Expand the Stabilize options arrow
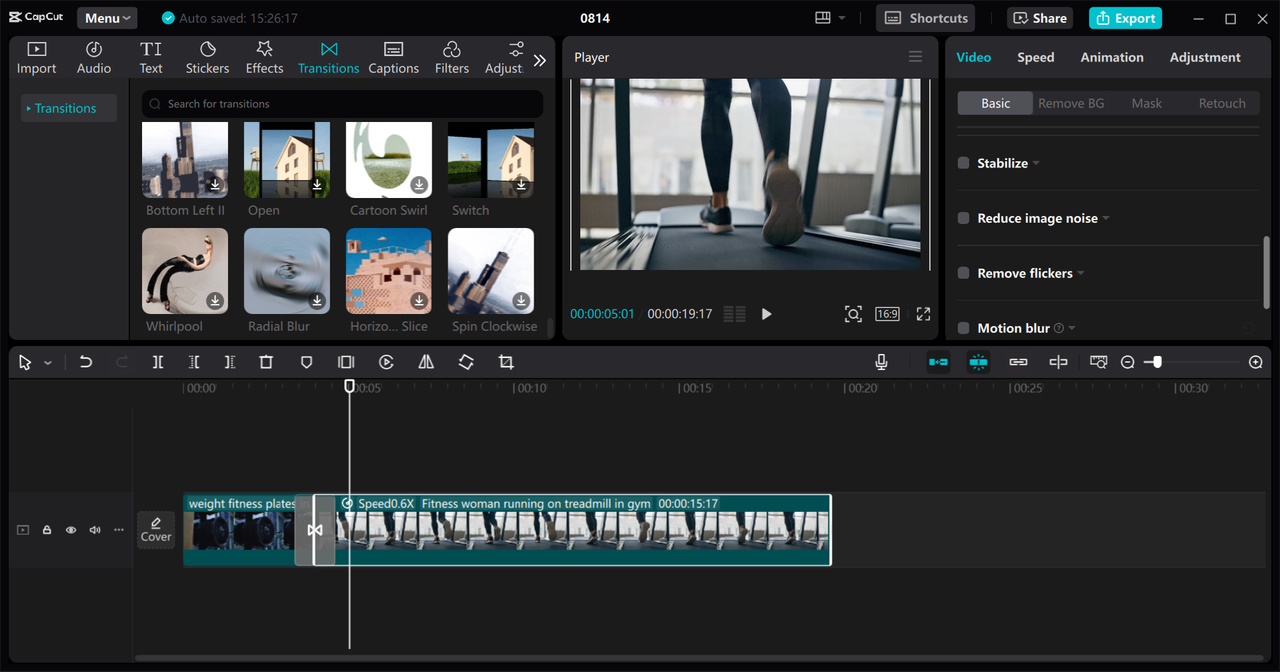The image size is (1280, 672). [1036, 163]
